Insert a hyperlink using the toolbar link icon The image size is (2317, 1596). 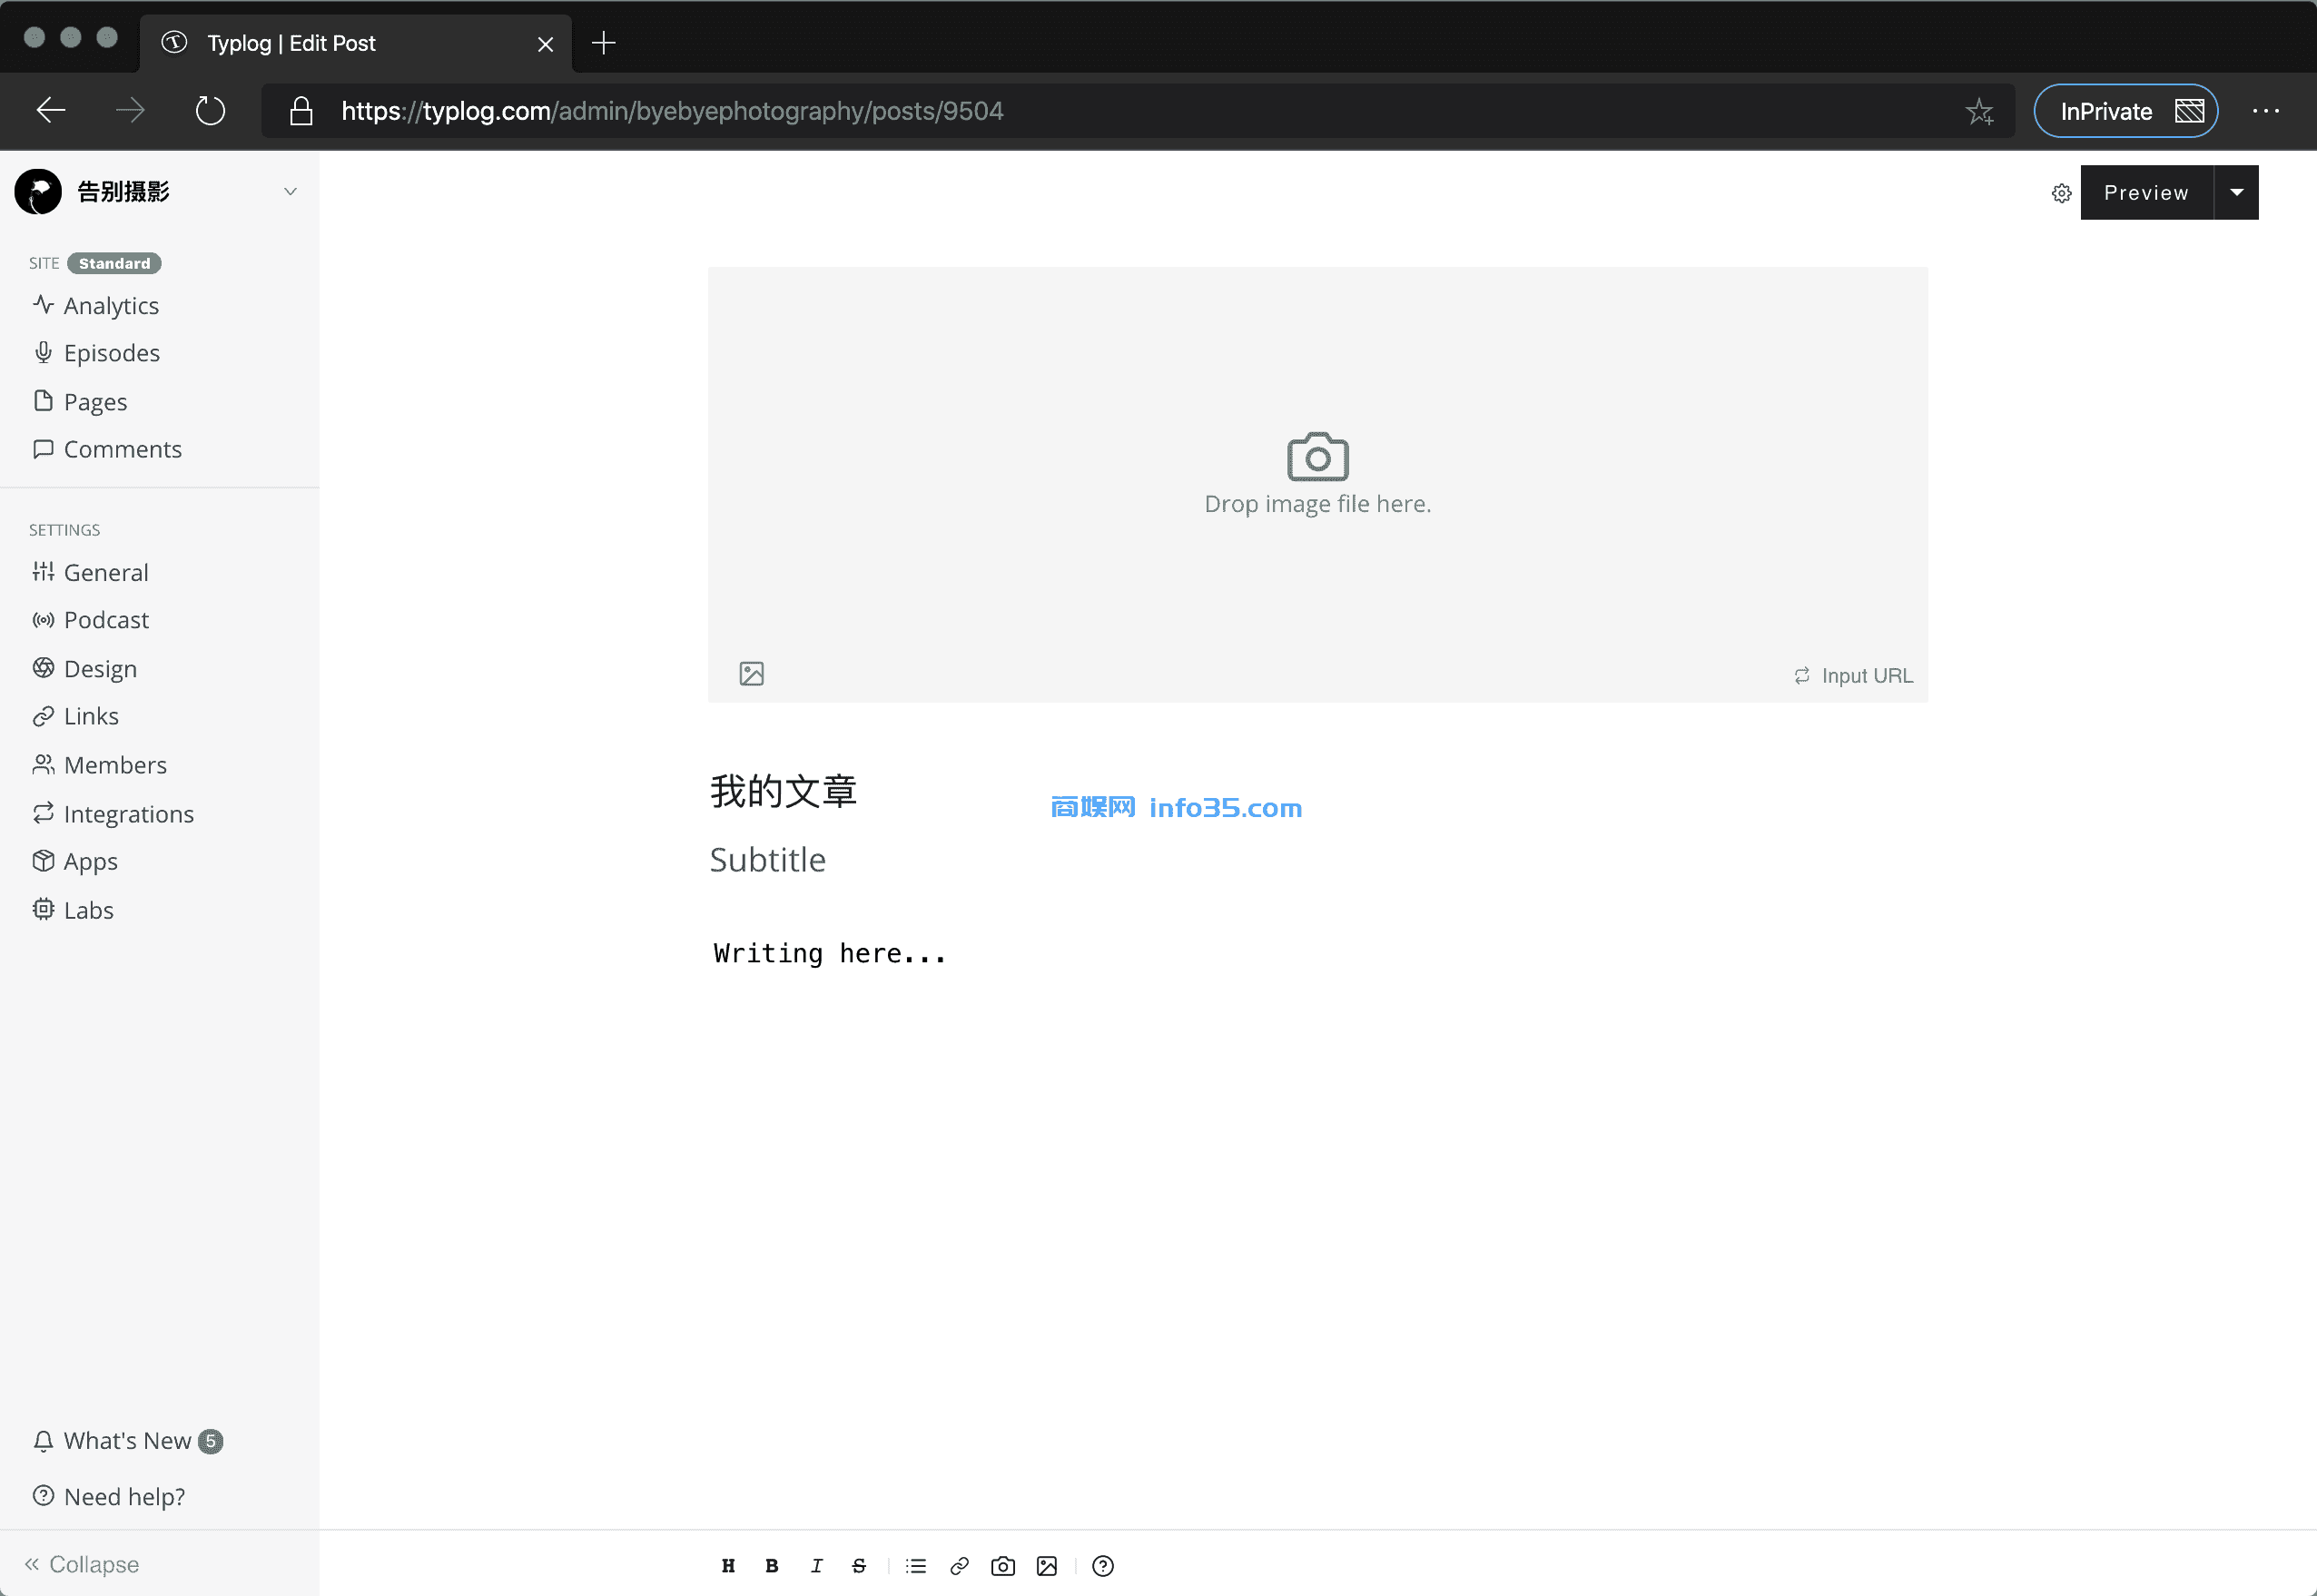[x=959, y=1565]
